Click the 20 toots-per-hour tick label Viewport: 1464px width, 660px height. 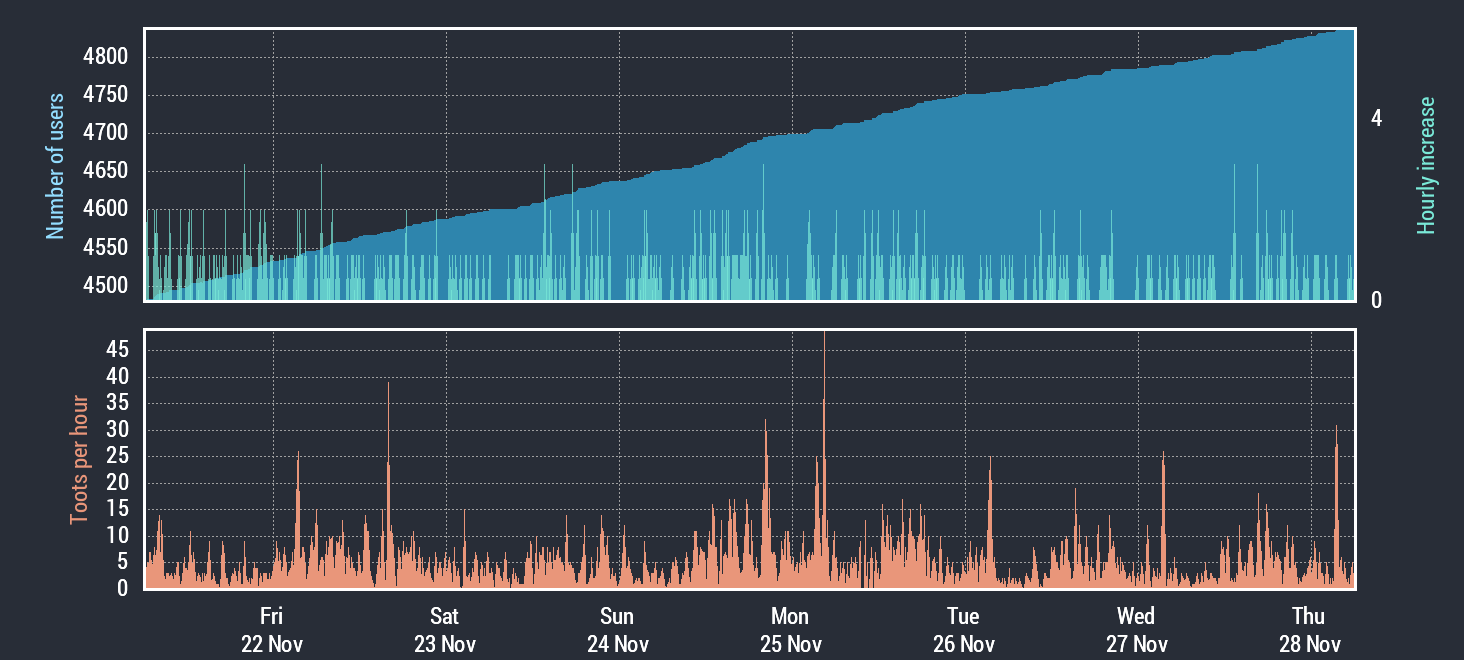[x=117, y=483]
